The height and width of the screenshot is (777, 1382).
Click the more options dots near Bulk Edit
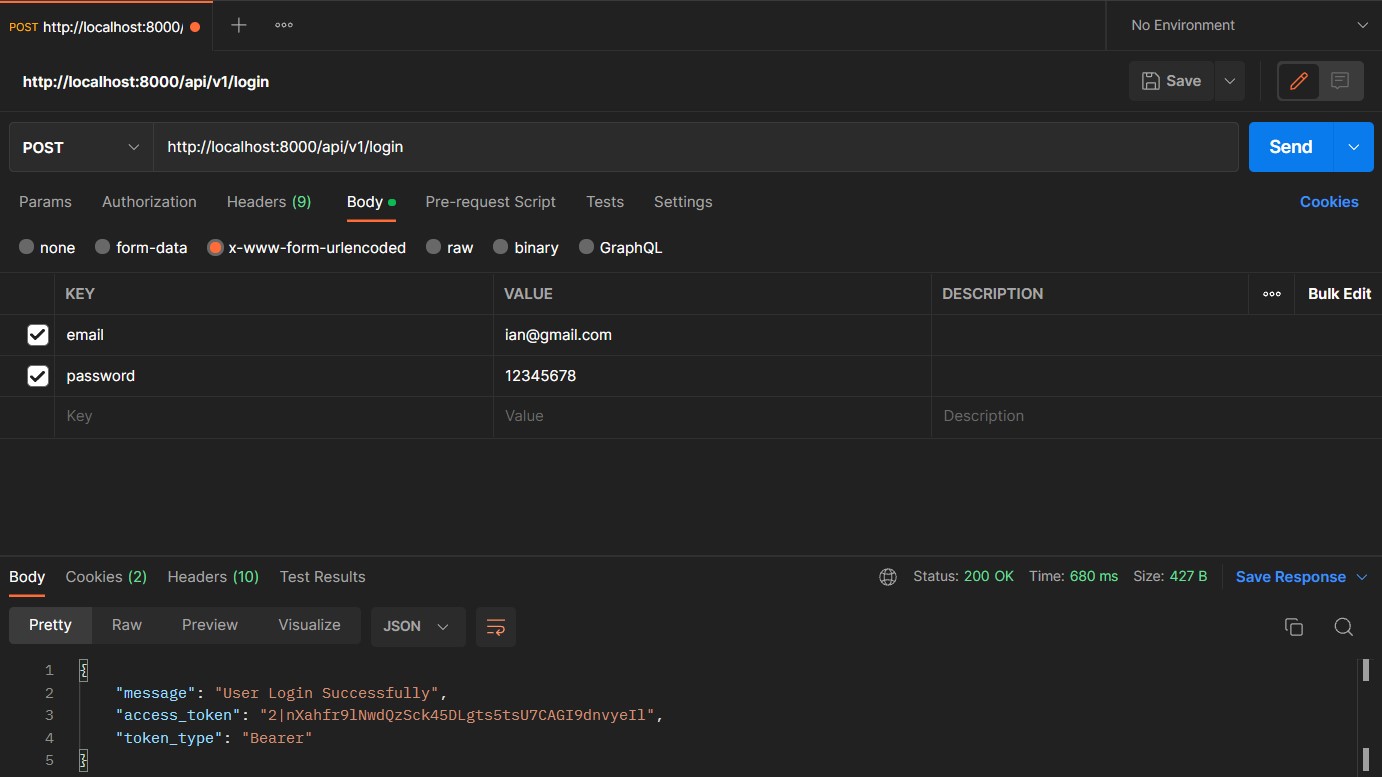(x=1272, y=293)
